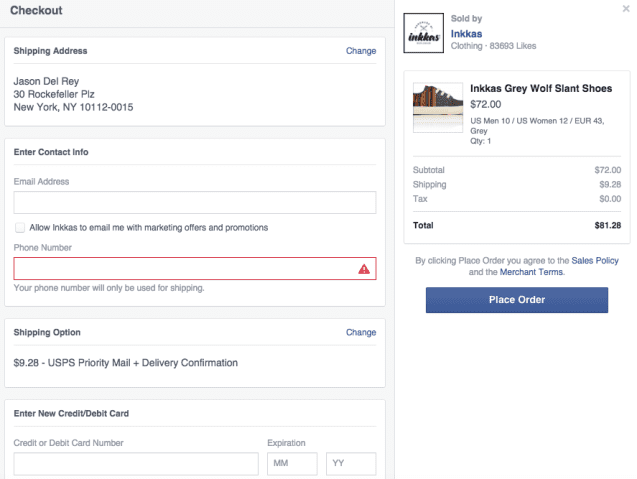Click the New York, NY 10112-0015 line
The height and width of the screenshot is (479, 637).
tap(73, 107)
